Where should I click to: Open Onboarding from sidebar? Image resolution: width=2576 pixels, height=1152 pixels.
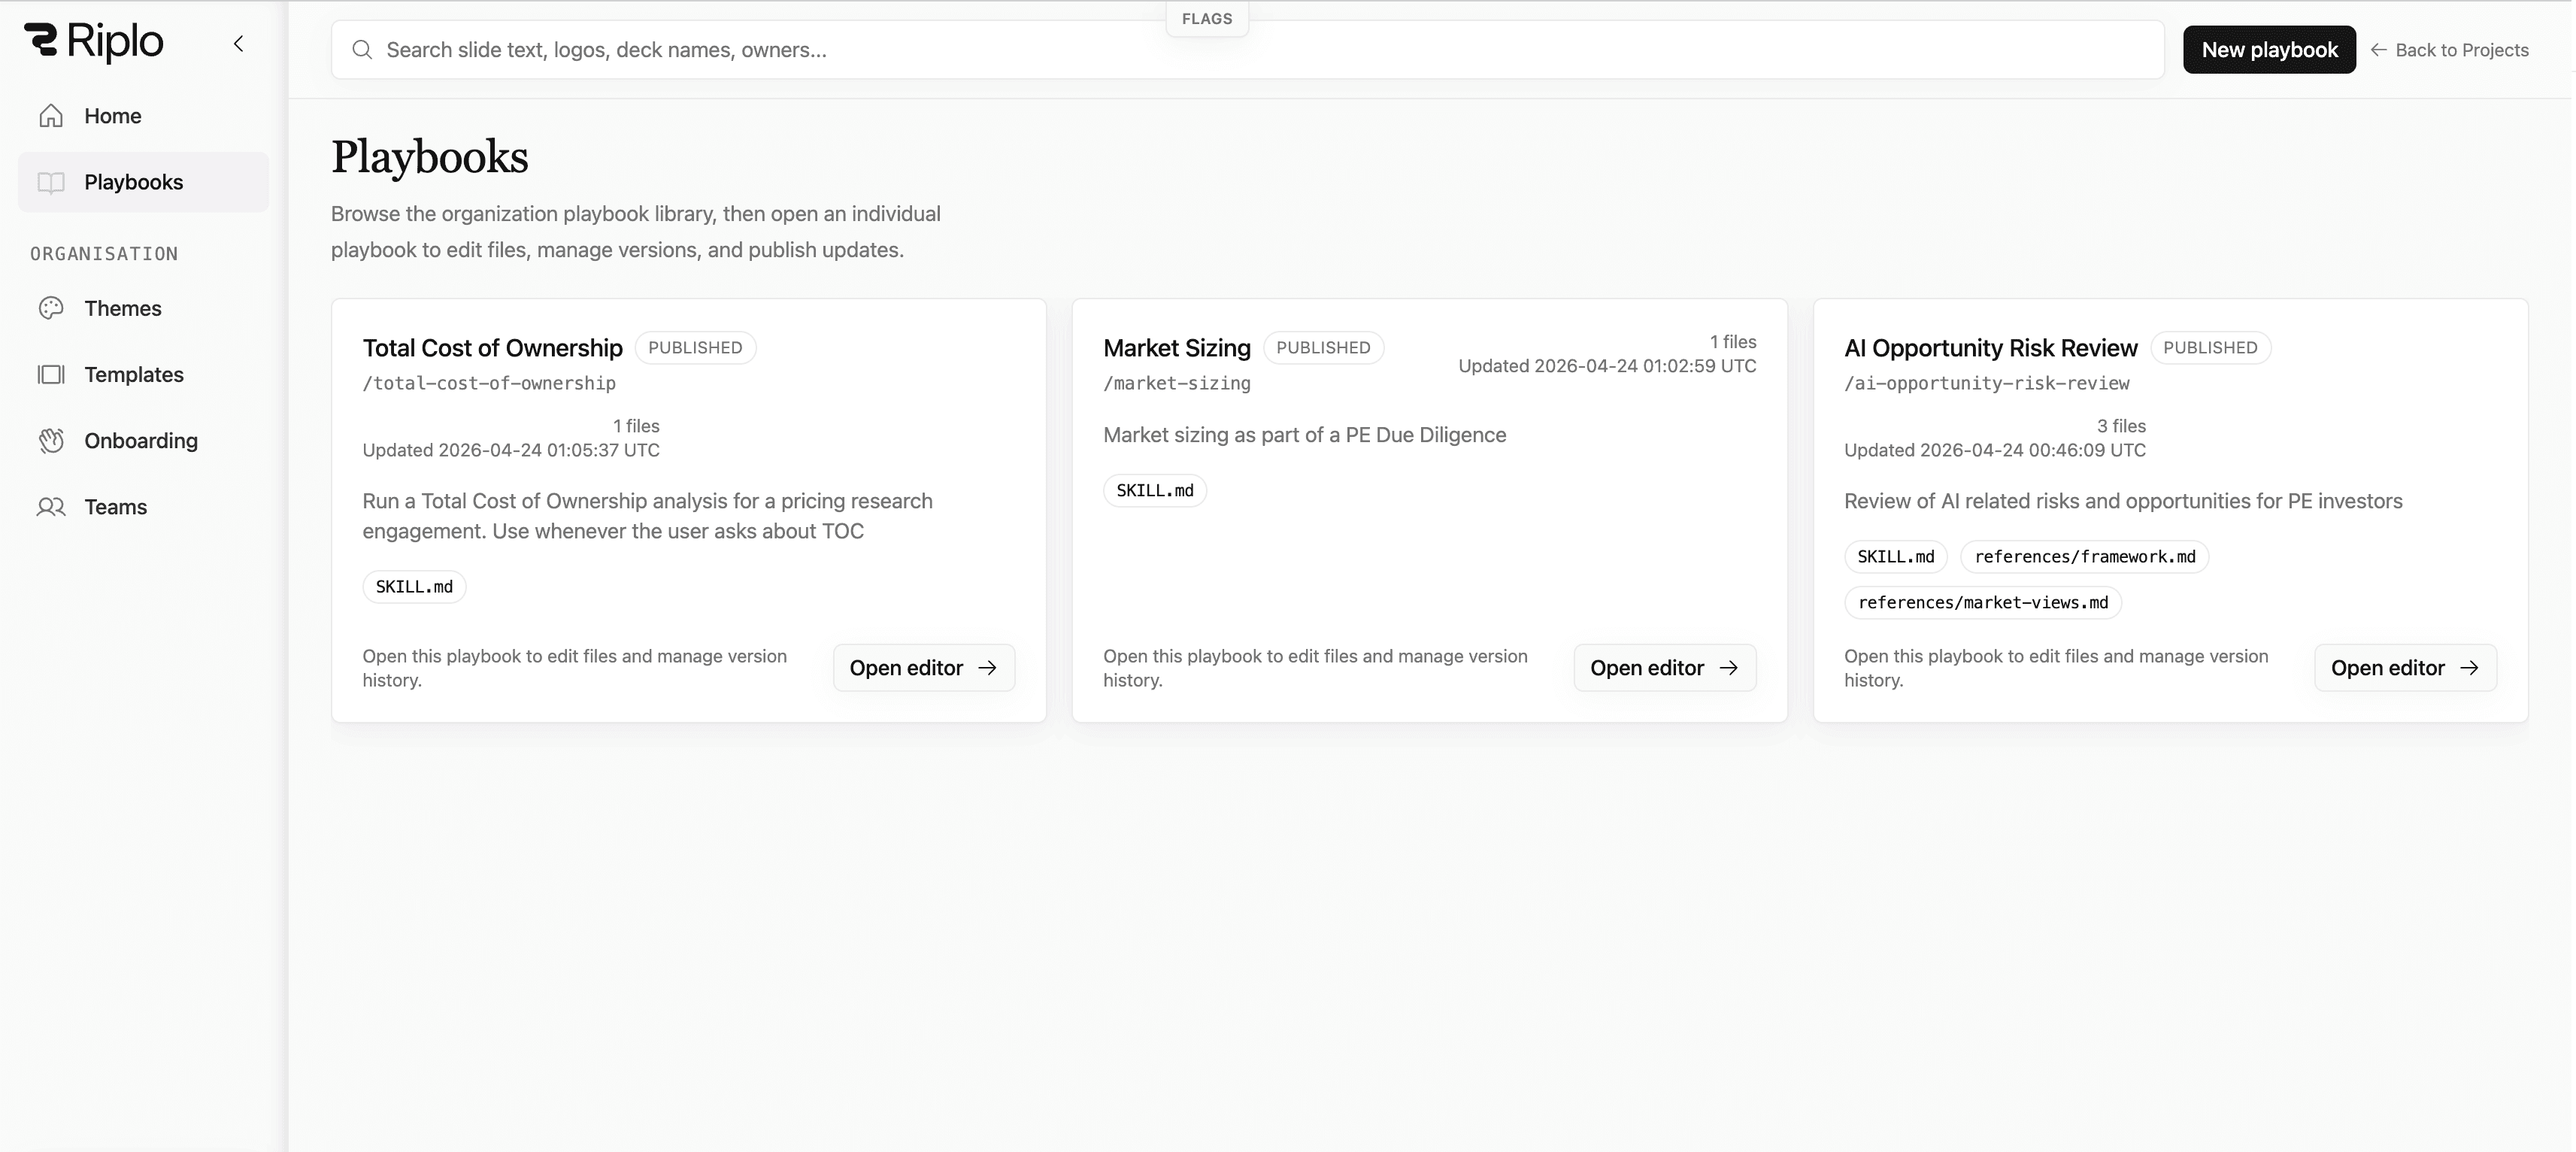click(x=143, y=440)
